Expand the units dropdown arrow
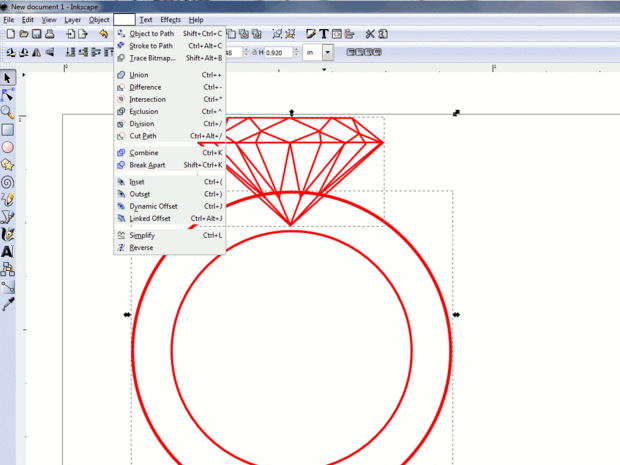 point(327,52)
